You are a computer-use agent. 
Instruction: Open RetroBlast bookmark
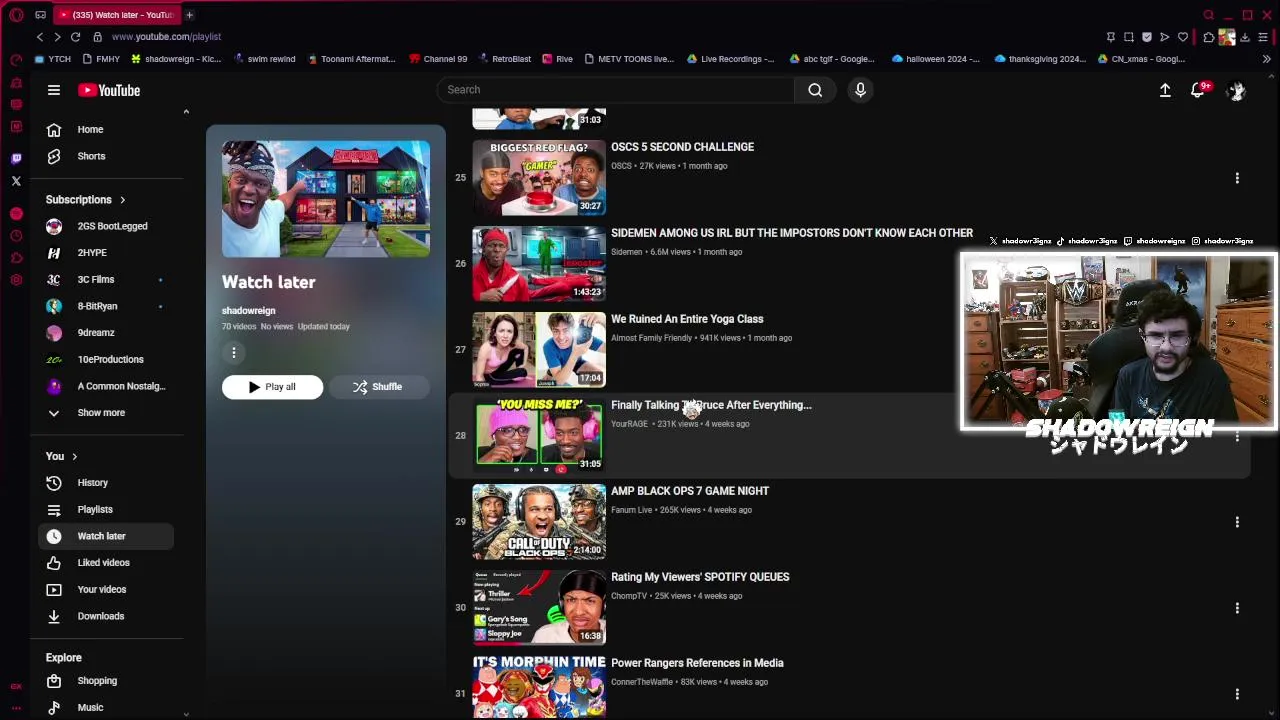[504, 59]
